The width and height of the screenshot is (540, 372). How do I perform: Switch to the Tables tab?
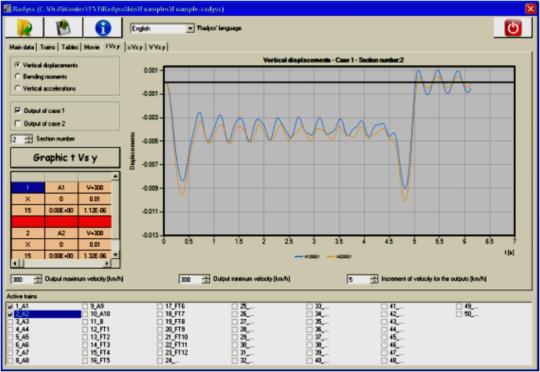click(x=70, y=47)
